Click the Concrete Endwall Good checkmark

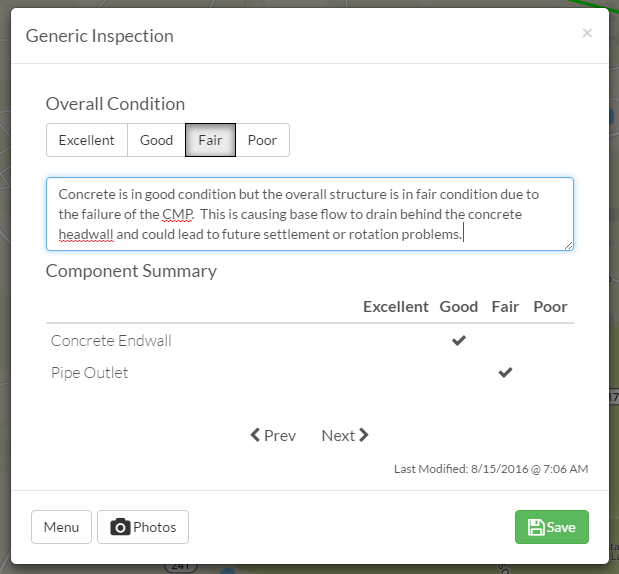pos(459,340)
